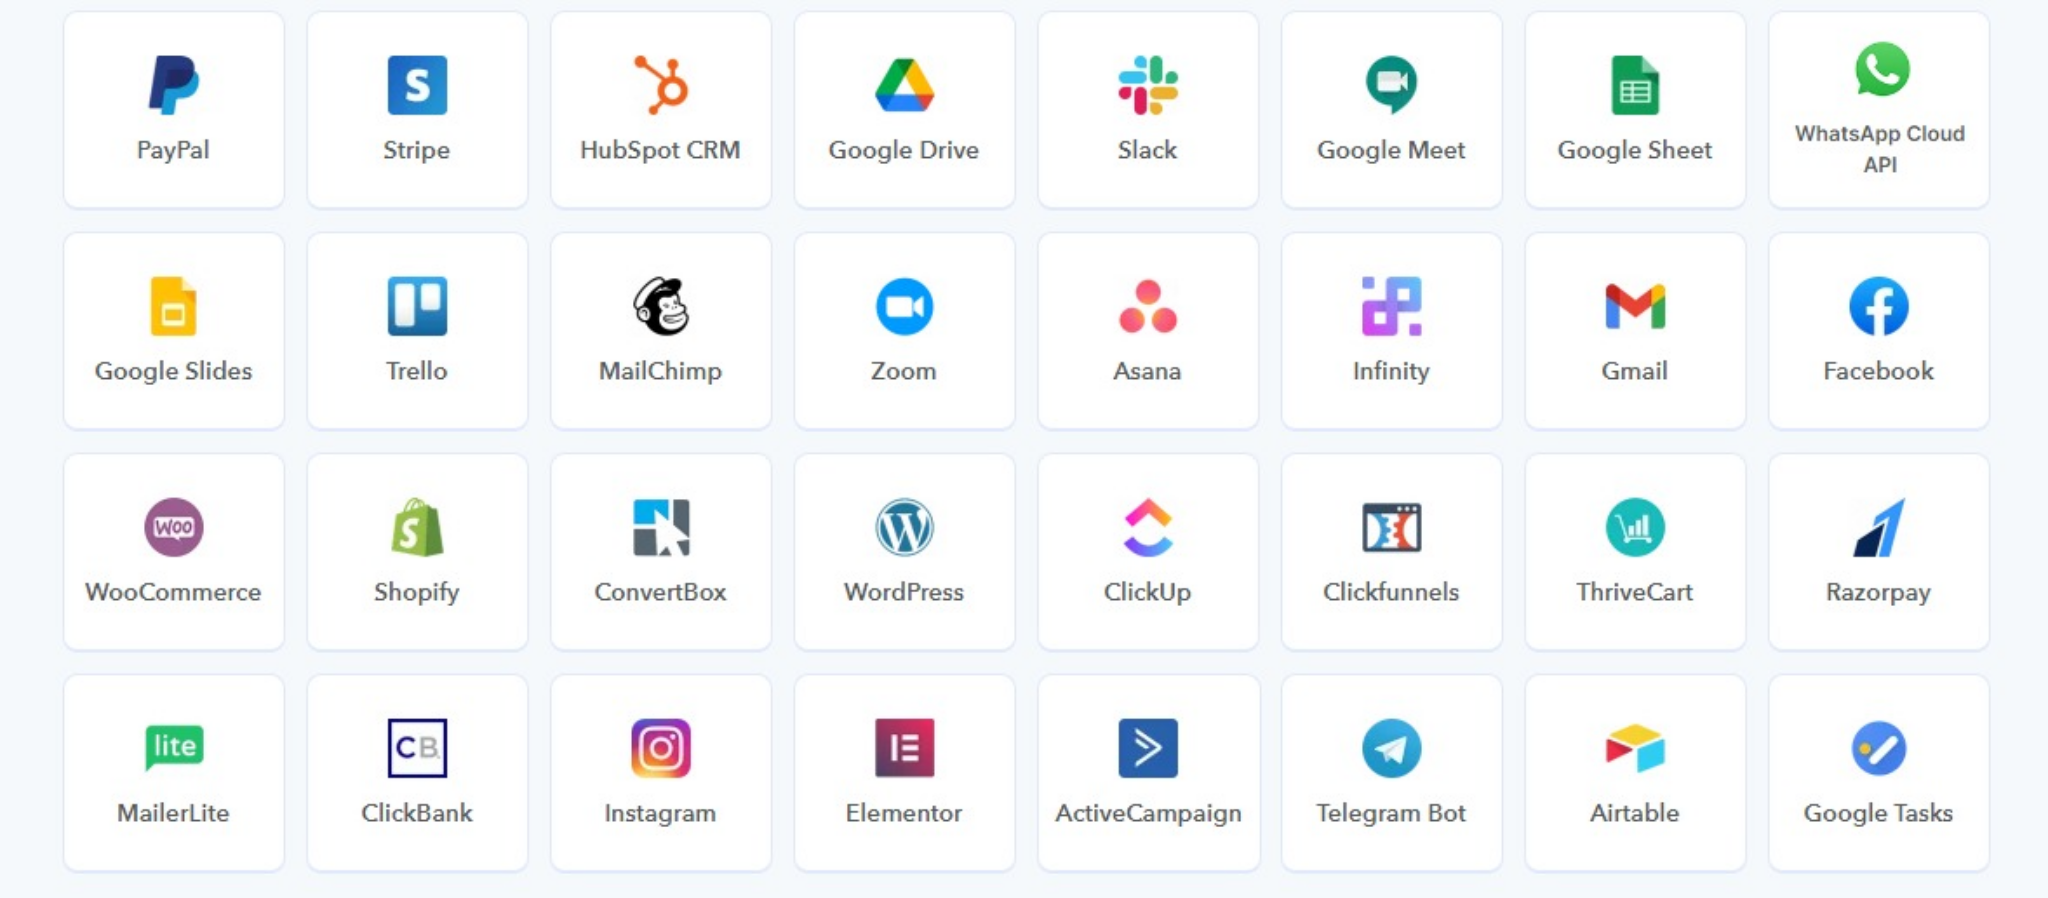Choose the Airtable integration card
2048x898 pixels.
tap(1635, 772)
